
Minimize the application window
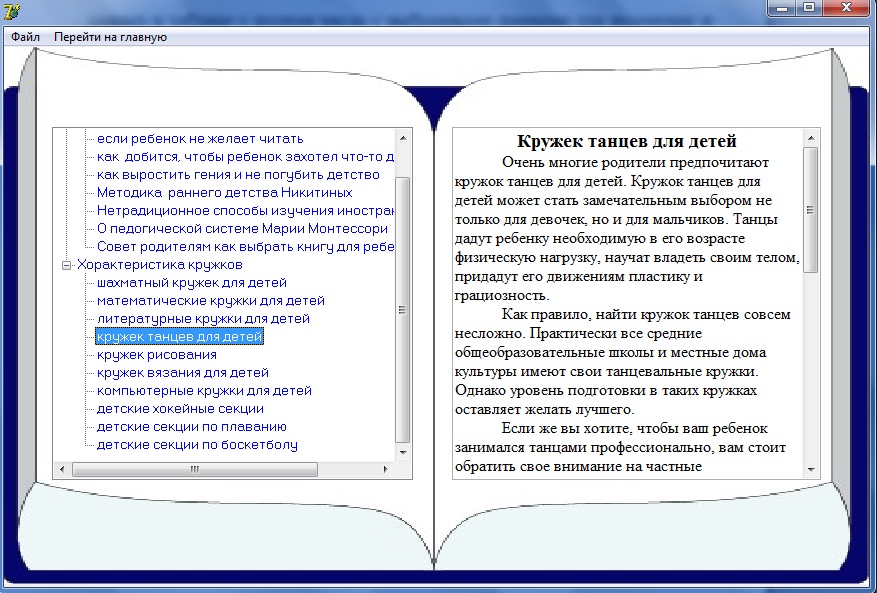782,8
